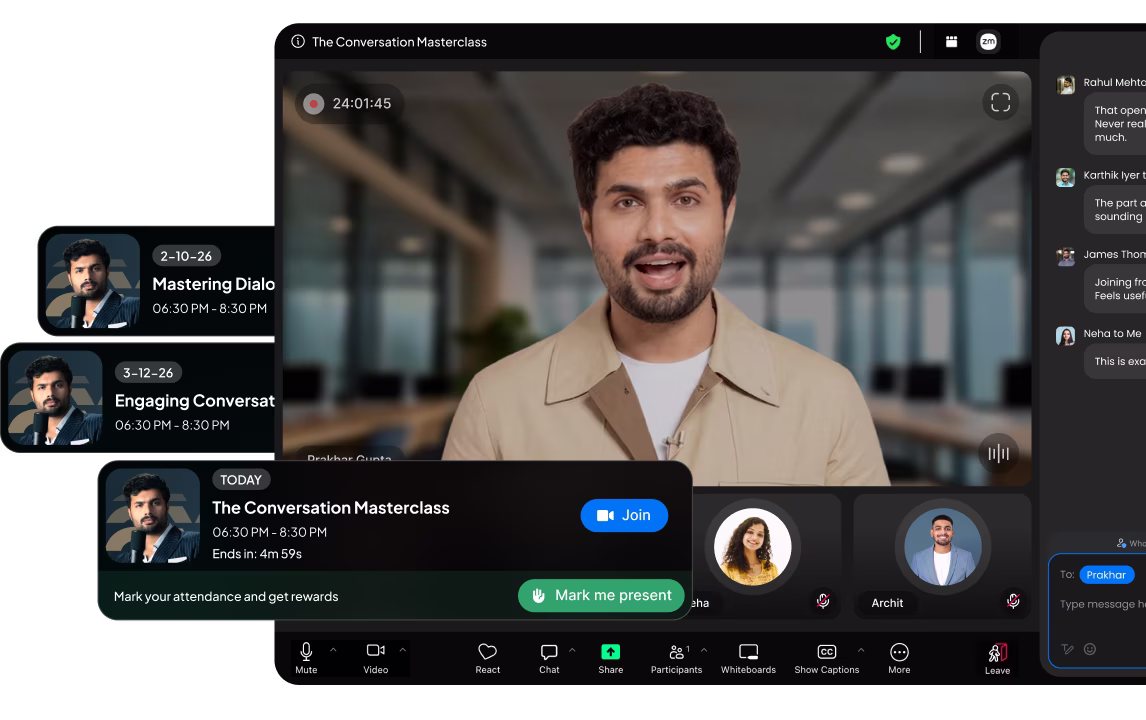Open Whiteboards from the toolbar
Image resolution: width=1146 pixels, height=720 pixels.
pyautogui.click(x=748, y=657)
